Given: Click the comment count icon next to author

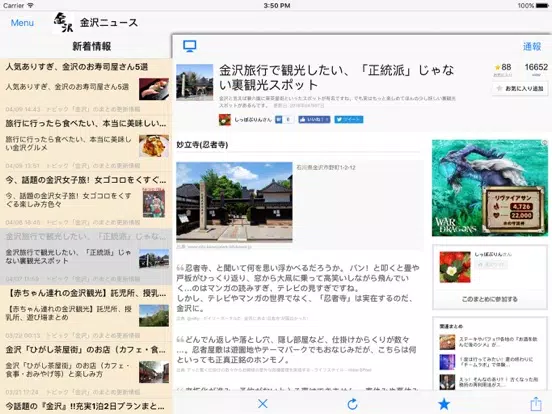Looking at the screenshot, I should pyautogui.click(x=284, y=120).
